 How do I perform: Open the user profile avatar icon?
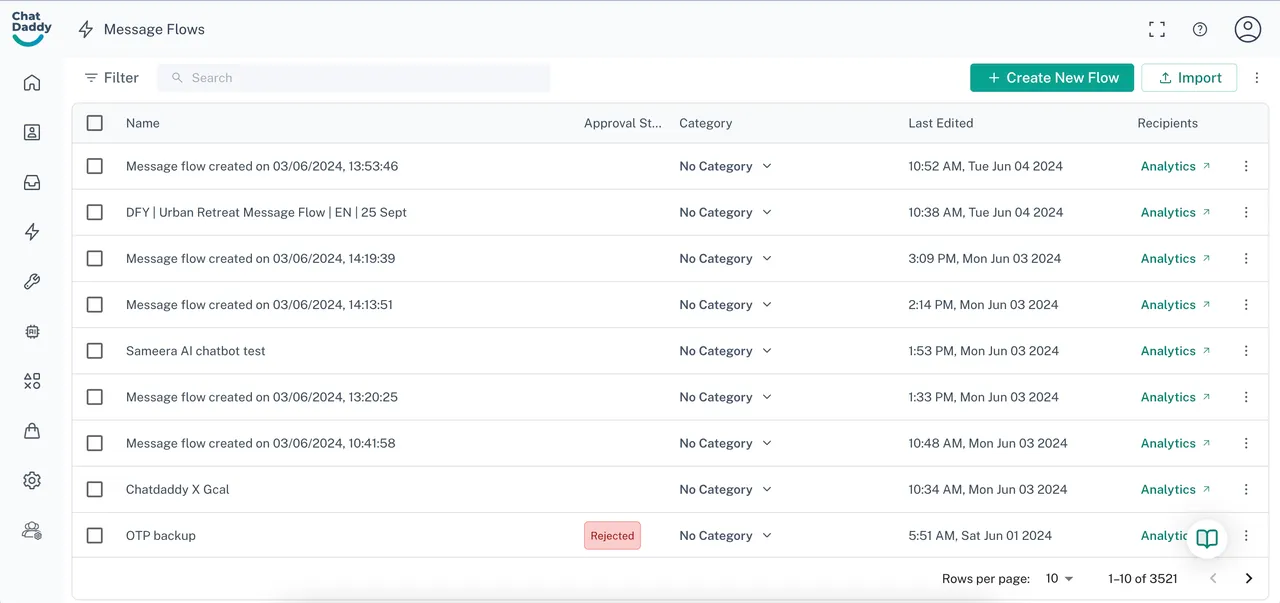click(x=1247, y=30)
